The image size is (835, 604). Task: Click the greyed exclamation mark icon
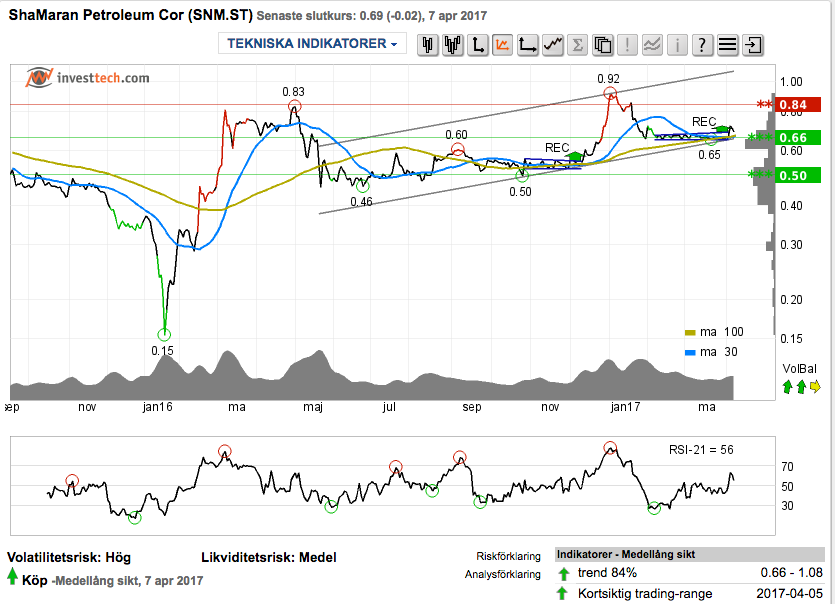(x=627, y=45)
